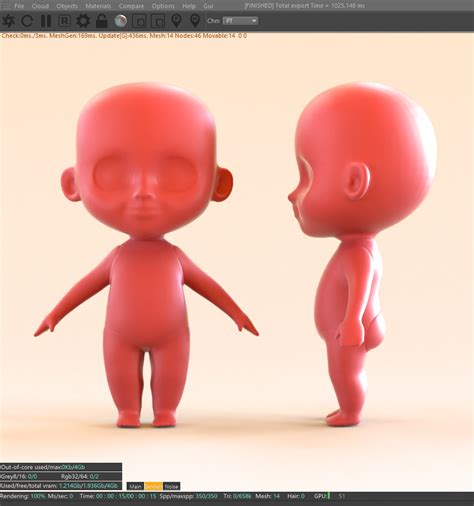The height and width of the screenshot is (506, 474).
Task: Toggle clay mode sphere icon
Action: [x=120, y=21]
